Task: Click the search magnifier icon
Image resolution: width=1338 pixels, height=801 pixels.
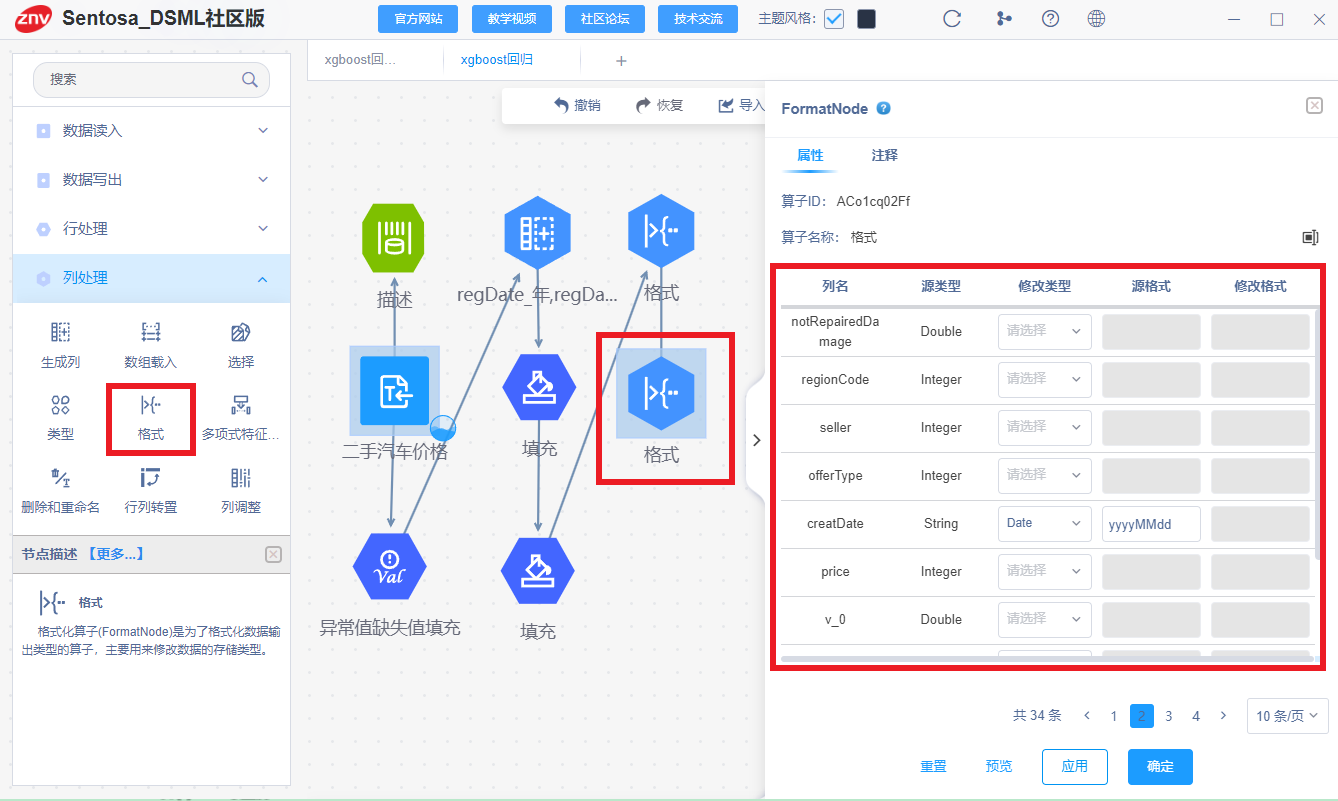Action: tap(250, 80)
